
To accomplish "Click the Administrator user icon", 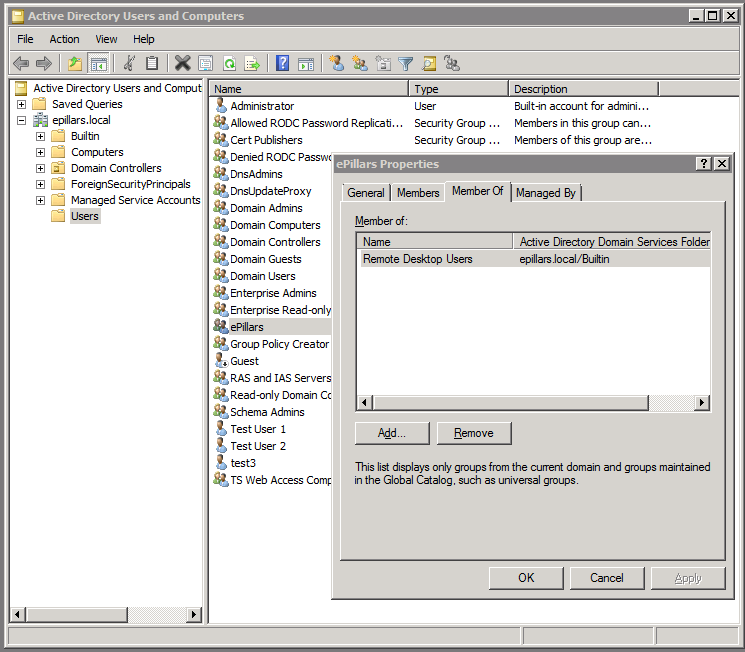I will (220, 105).
